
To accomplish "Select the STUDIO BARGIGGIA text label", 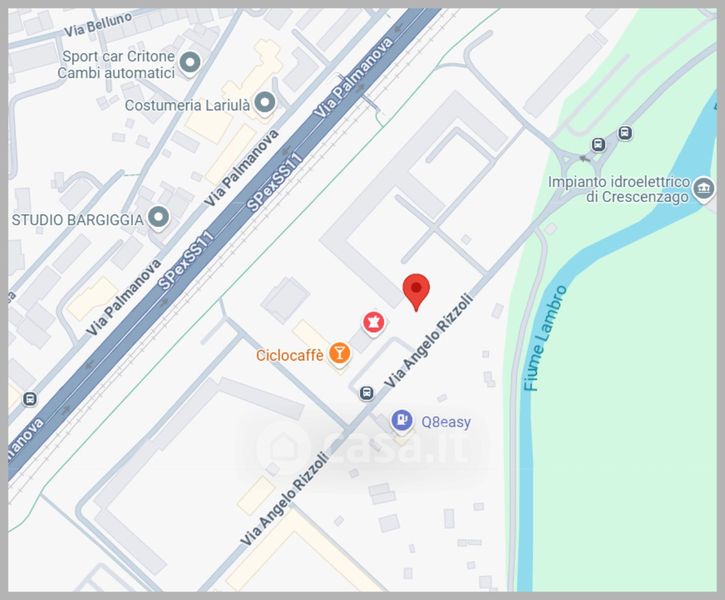I will tap(78, 220).
